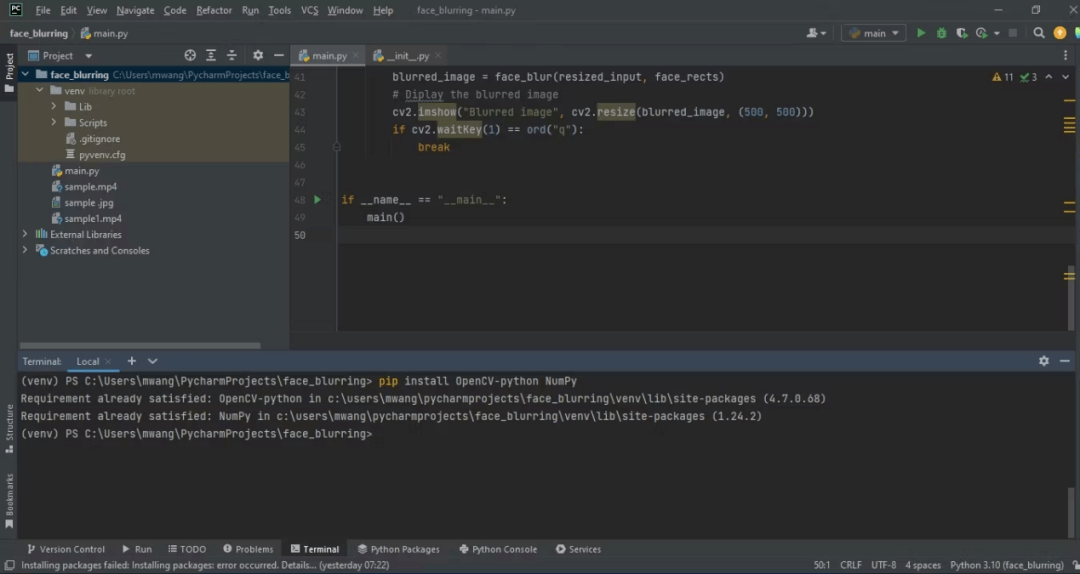The width and height of the screenshot is (1080, 574).
Task: Open the Services tool window
Action: (x=579, y=549)
